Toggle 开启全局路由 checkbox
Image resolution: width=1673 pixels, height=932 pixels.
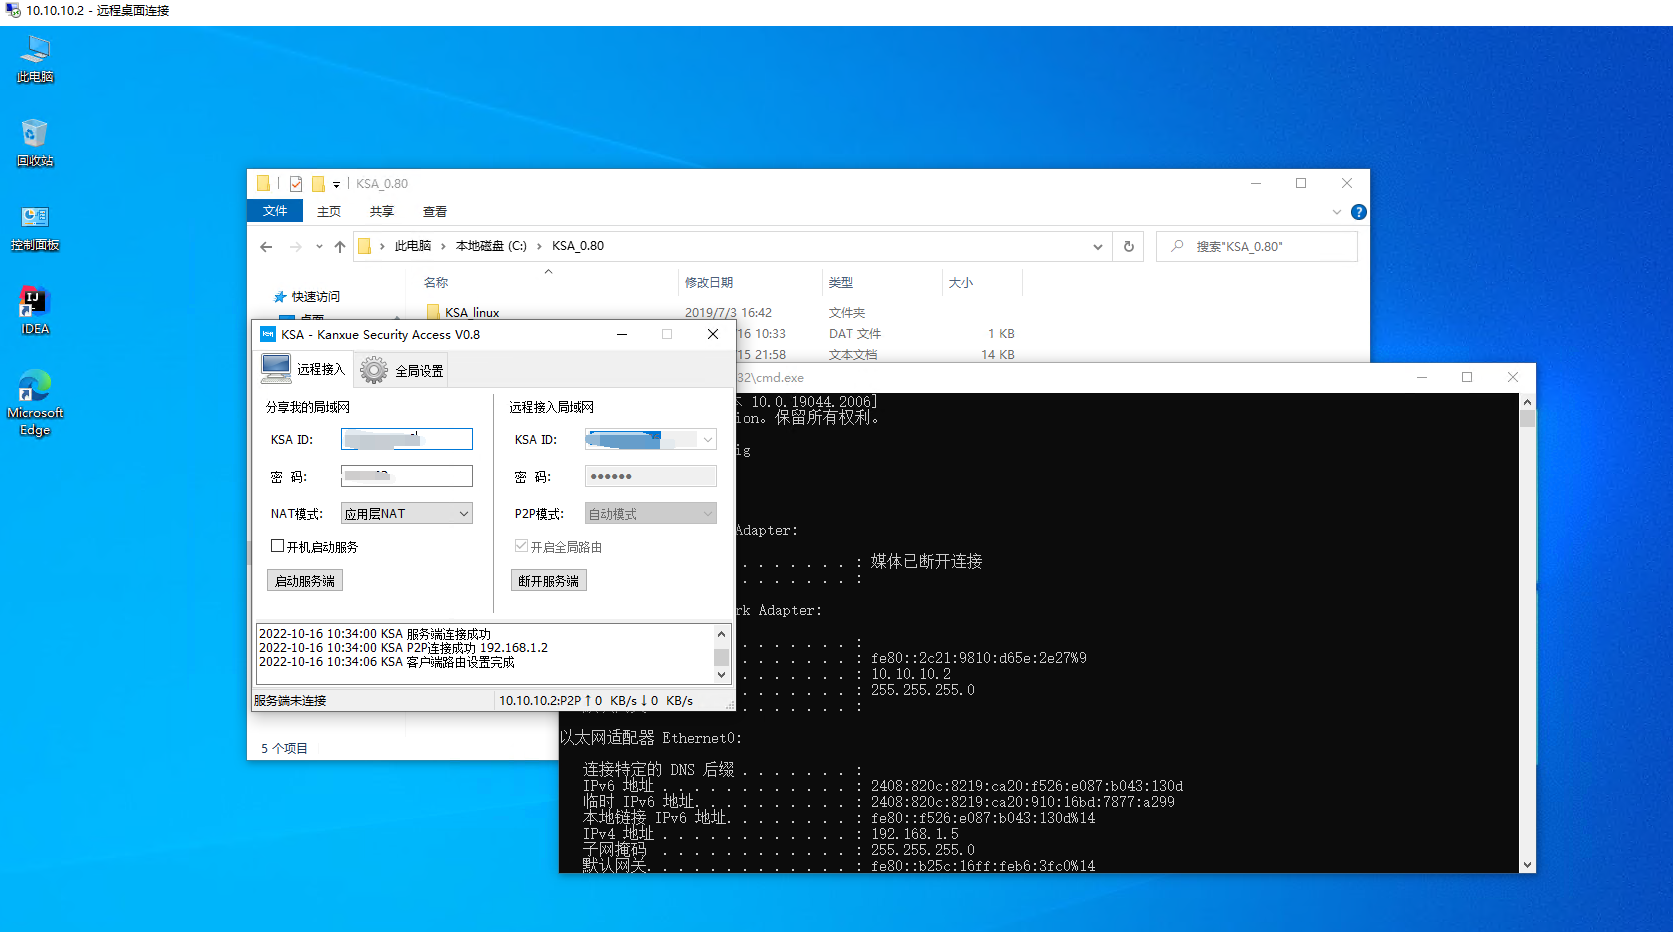521,546
